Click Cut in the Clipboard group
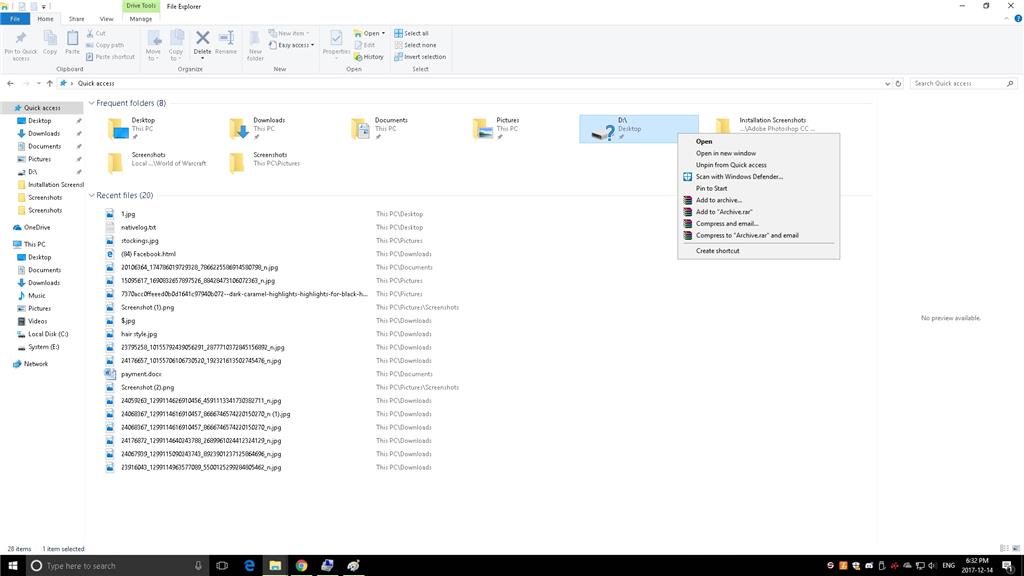Screen dimensions: 1024x576 click(x=96, y=33)
